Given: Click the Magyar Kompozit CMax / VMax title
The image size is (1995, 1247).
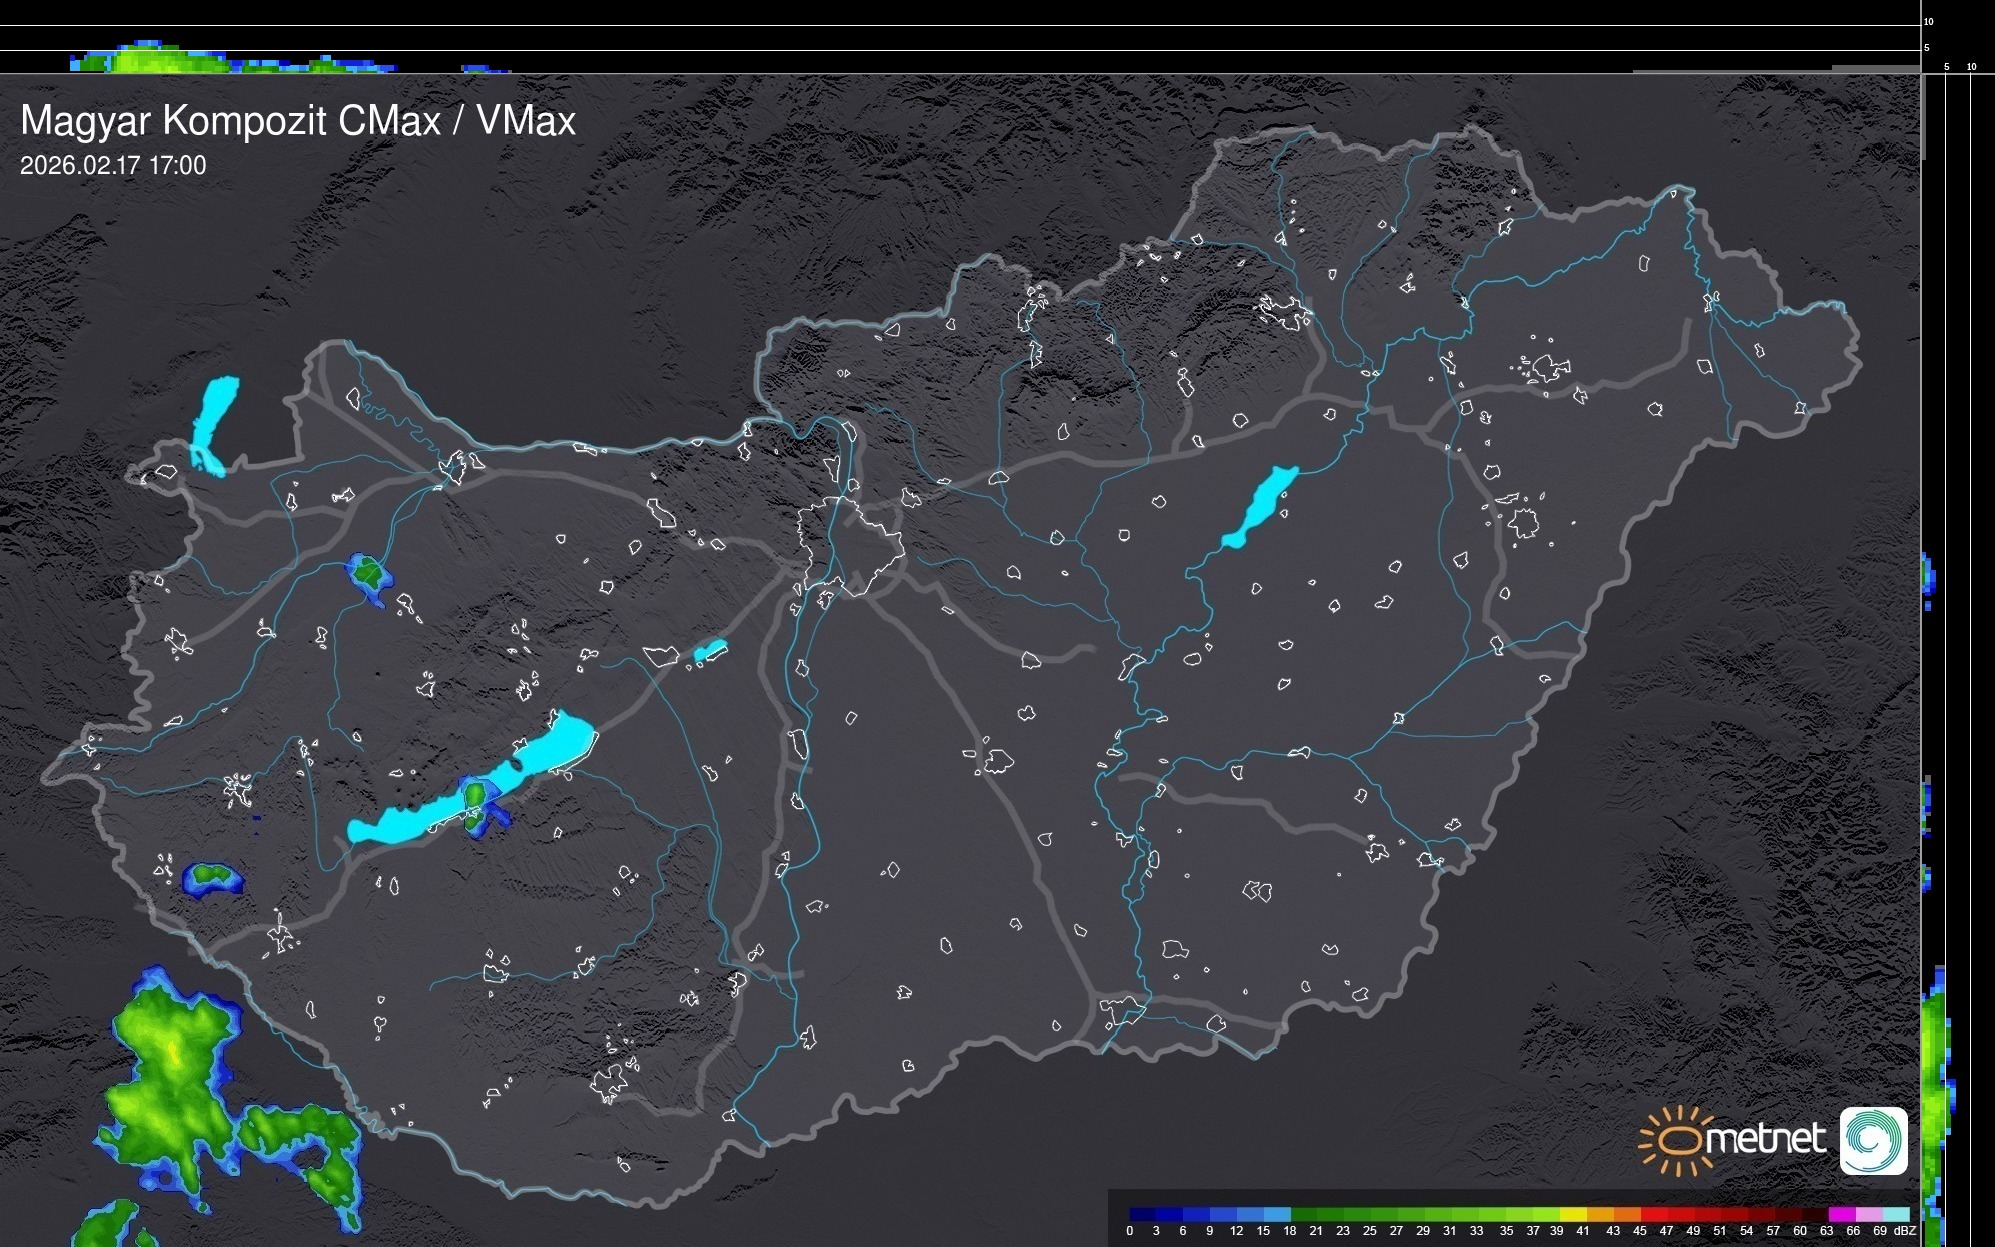Looking at the screenshot, I should coord(297,121).
